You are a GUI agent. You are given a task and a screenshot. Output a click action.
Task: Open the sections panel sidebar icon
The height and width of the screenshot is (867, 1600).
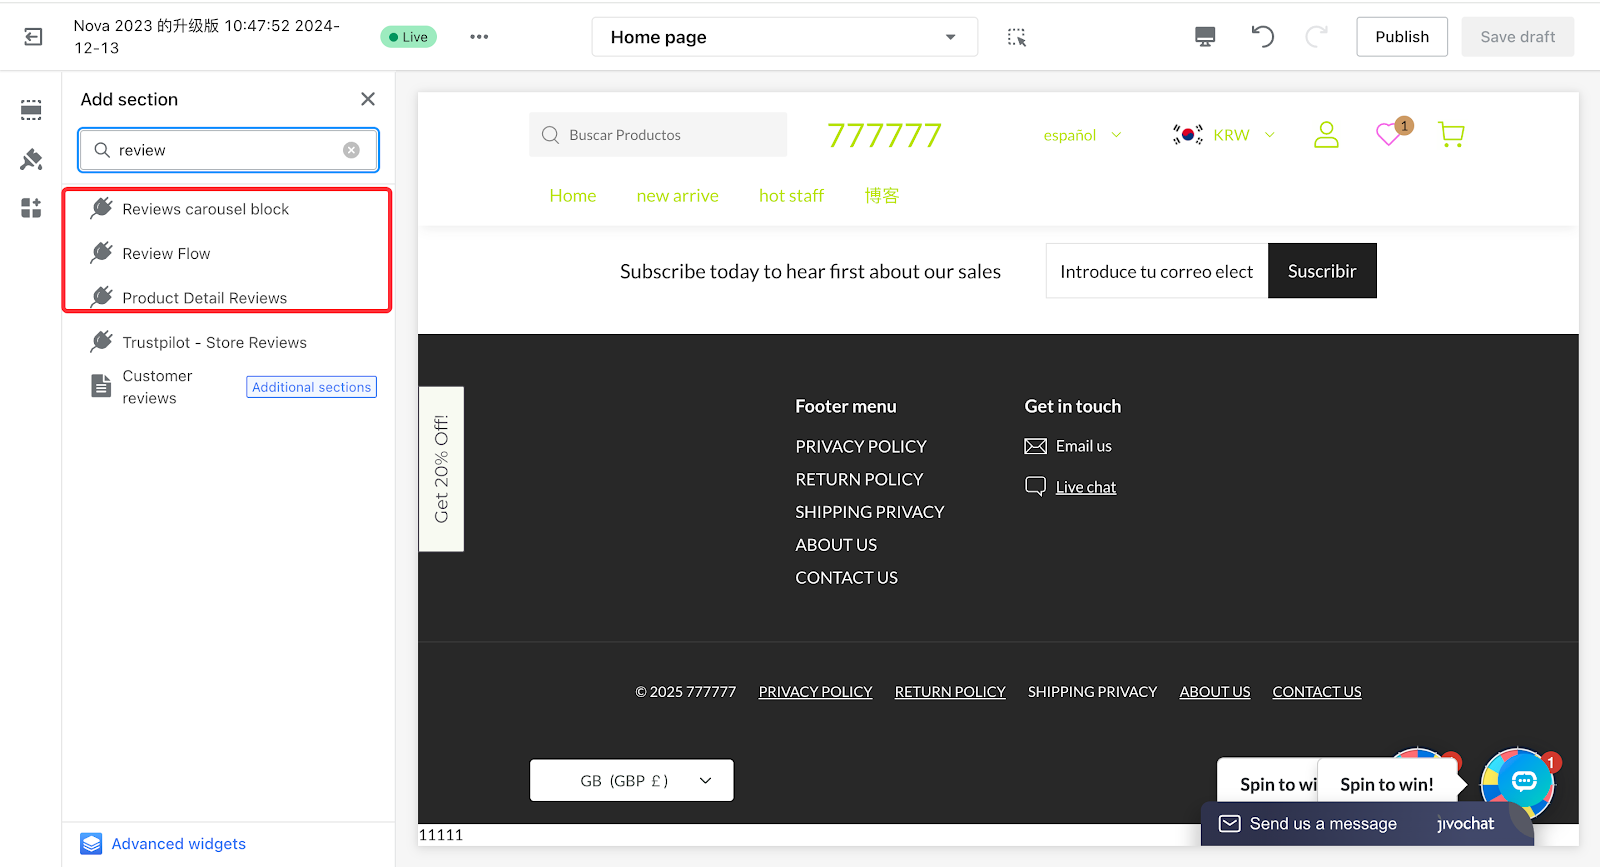coord(31,110)
